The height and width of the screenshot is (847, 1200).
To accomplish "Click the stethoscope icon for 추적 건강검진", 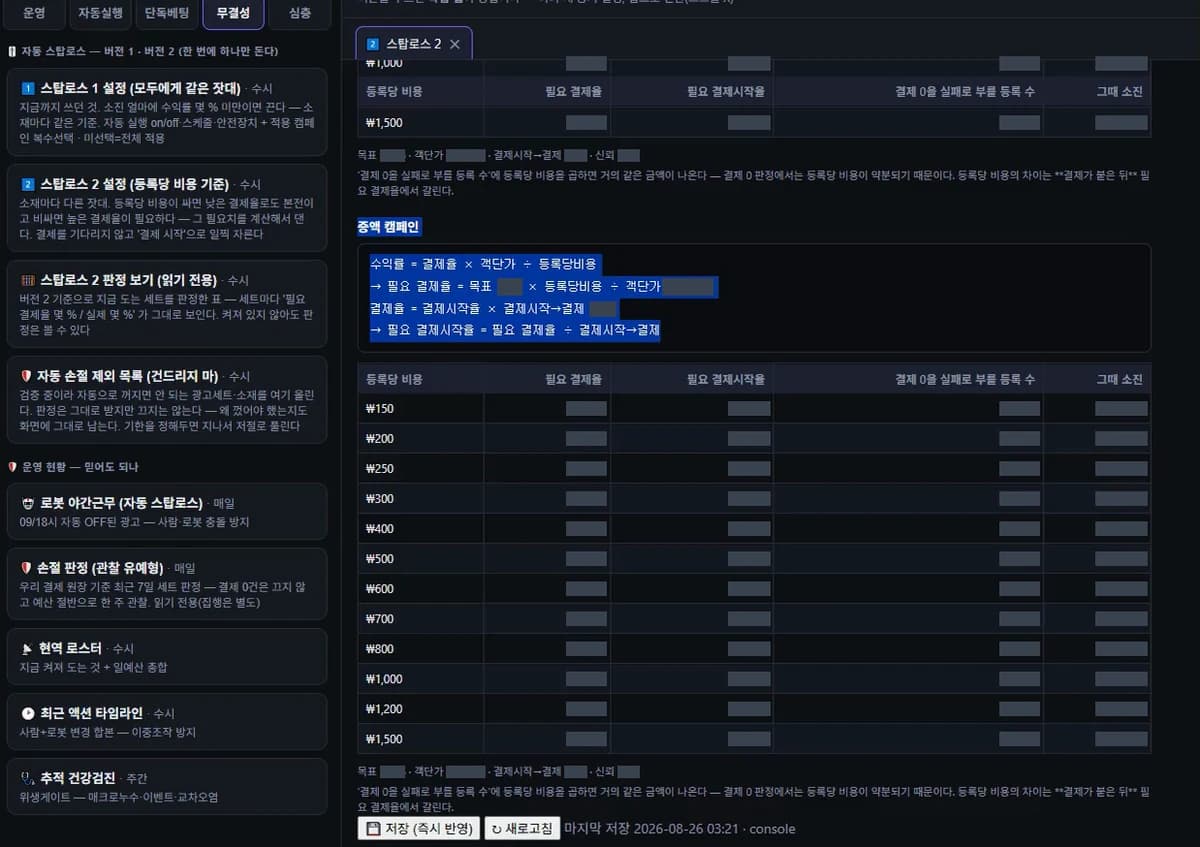I will pos(28,777).
